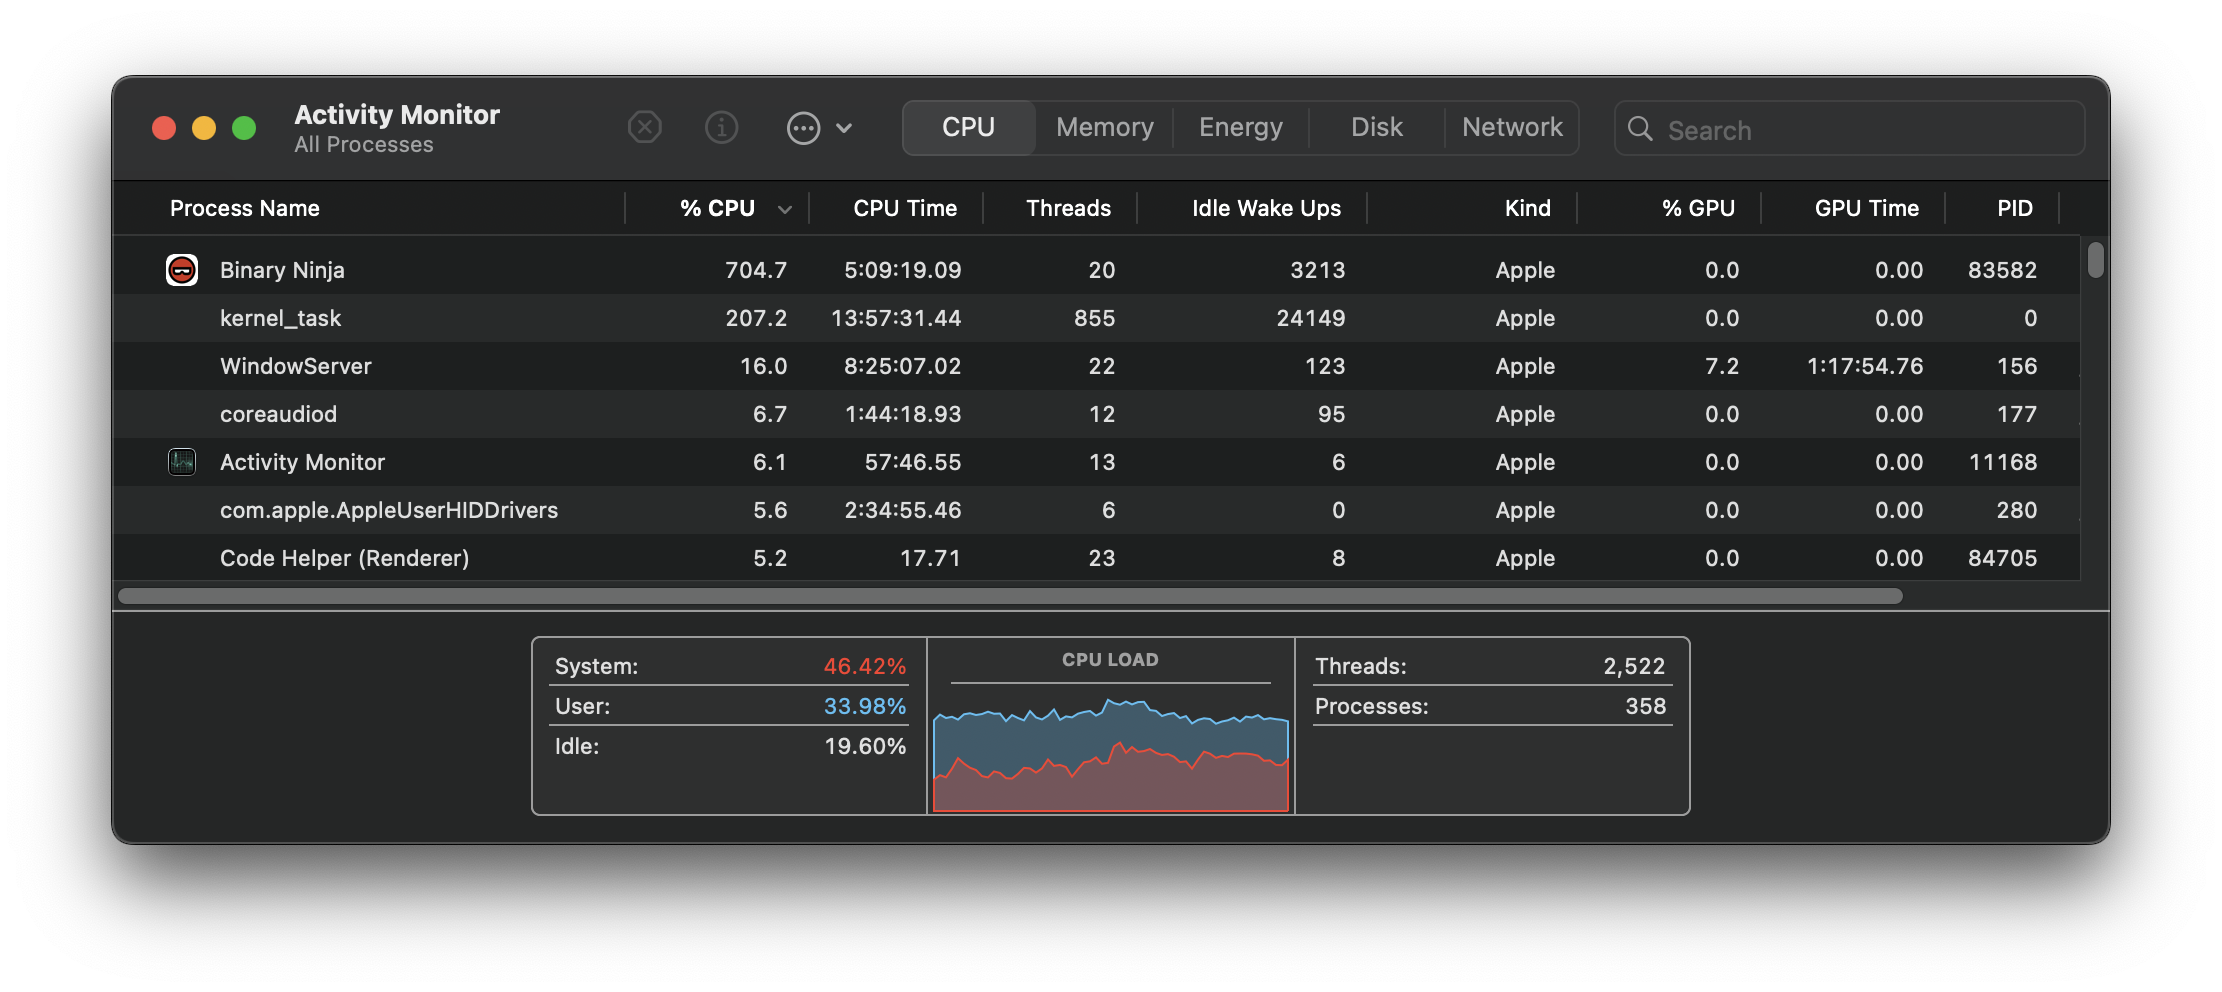Click the Binary Ninja app icon
The height and width of the screenshot is (992, 2222).
click(x=182, y=270)
